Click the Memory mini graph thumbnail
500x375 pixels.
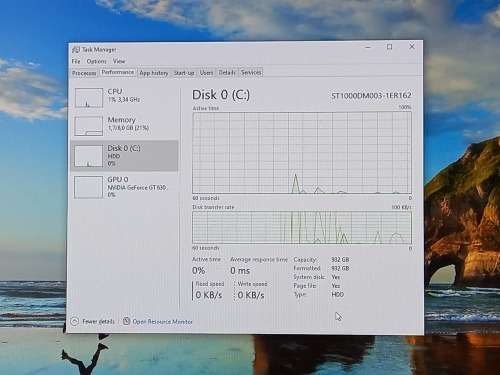(89, 126)
